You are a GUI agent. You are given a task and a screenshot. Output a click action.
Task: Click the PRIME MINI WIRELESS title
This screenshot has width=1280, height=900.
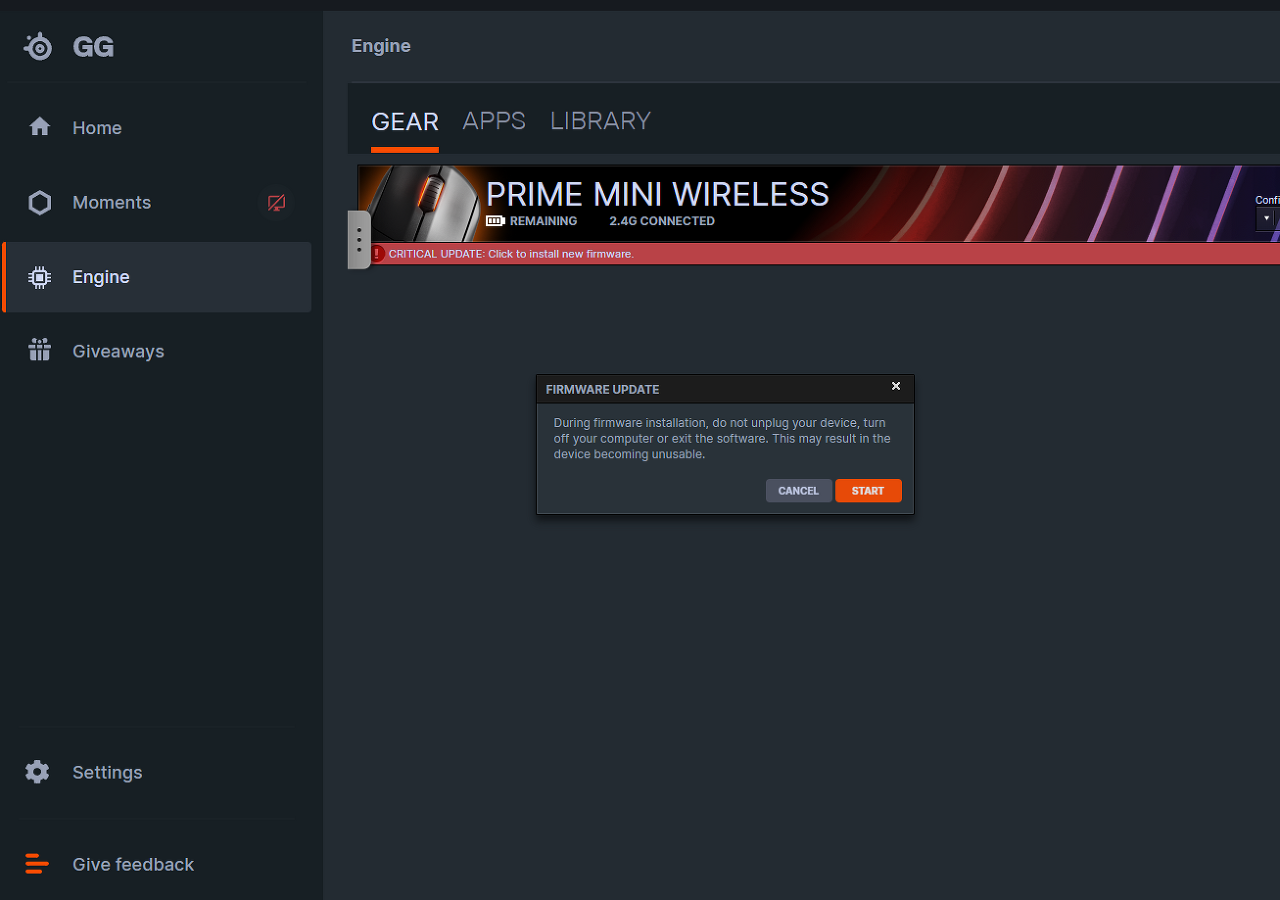coord(658,194)
